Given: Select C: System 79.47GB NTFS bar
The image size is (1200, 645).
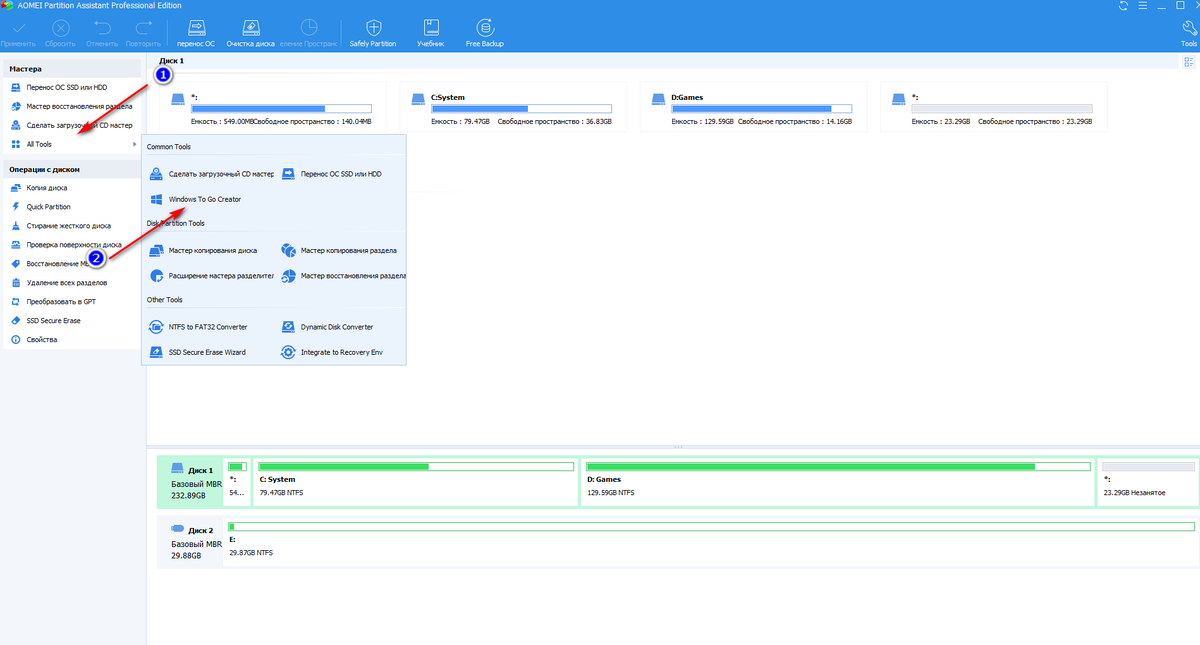Looking at the screenshot, I should tap(417, 480).
